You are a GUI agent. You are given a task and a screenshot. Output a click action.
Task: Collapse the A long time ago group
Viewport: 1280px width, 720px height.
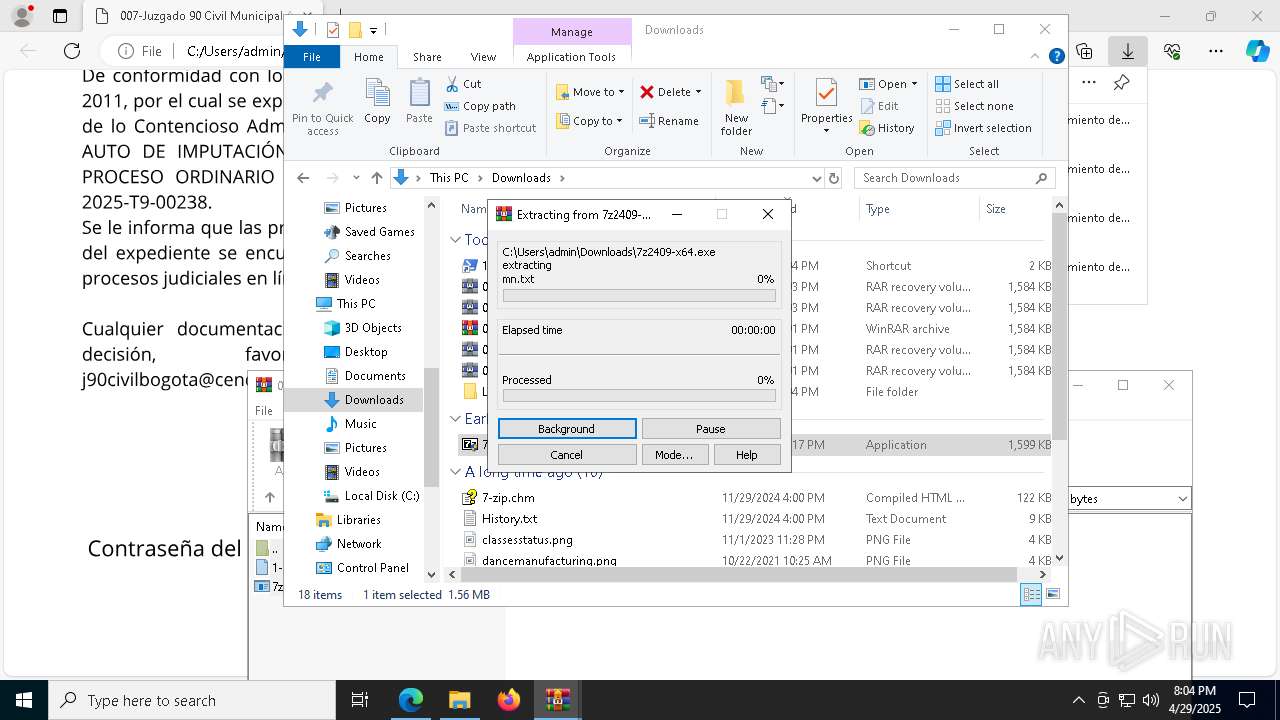point(455,472)
